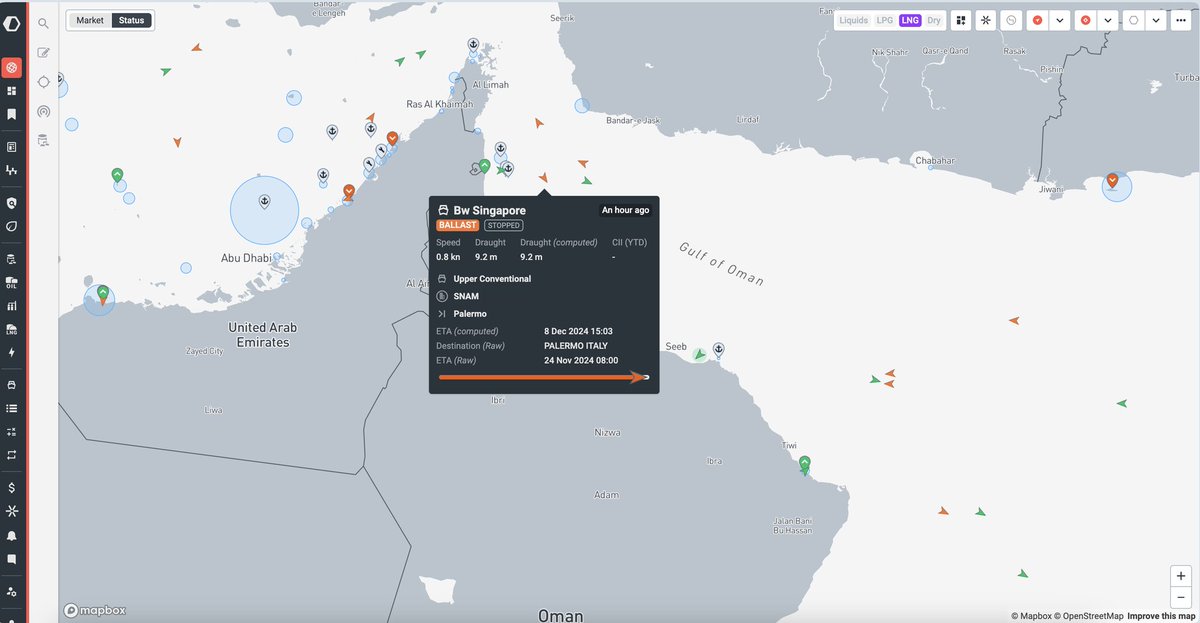Viewport: 1200px width, 623px height.
Task: Toggle the red target installation layer button
Action: [1085, 20]
